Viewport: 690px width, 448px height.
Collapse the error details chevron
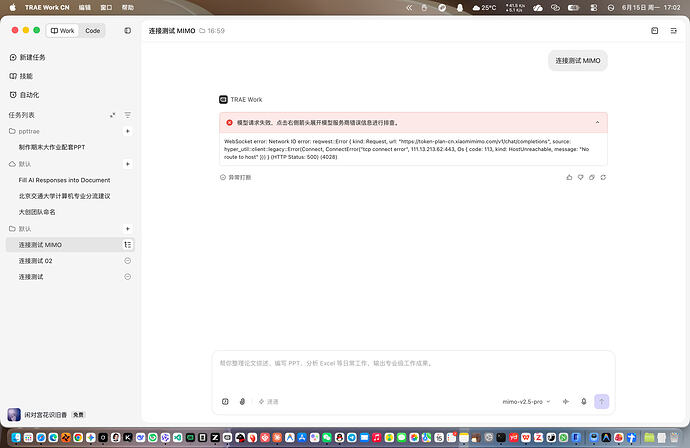598,123
